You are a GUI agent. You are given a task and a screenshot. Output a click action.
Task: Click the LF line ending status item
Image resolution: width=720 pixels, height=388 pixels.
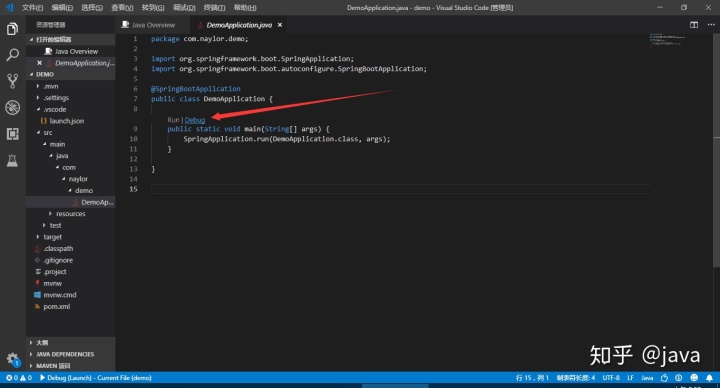pyautogui.click(x=630, y=378)
